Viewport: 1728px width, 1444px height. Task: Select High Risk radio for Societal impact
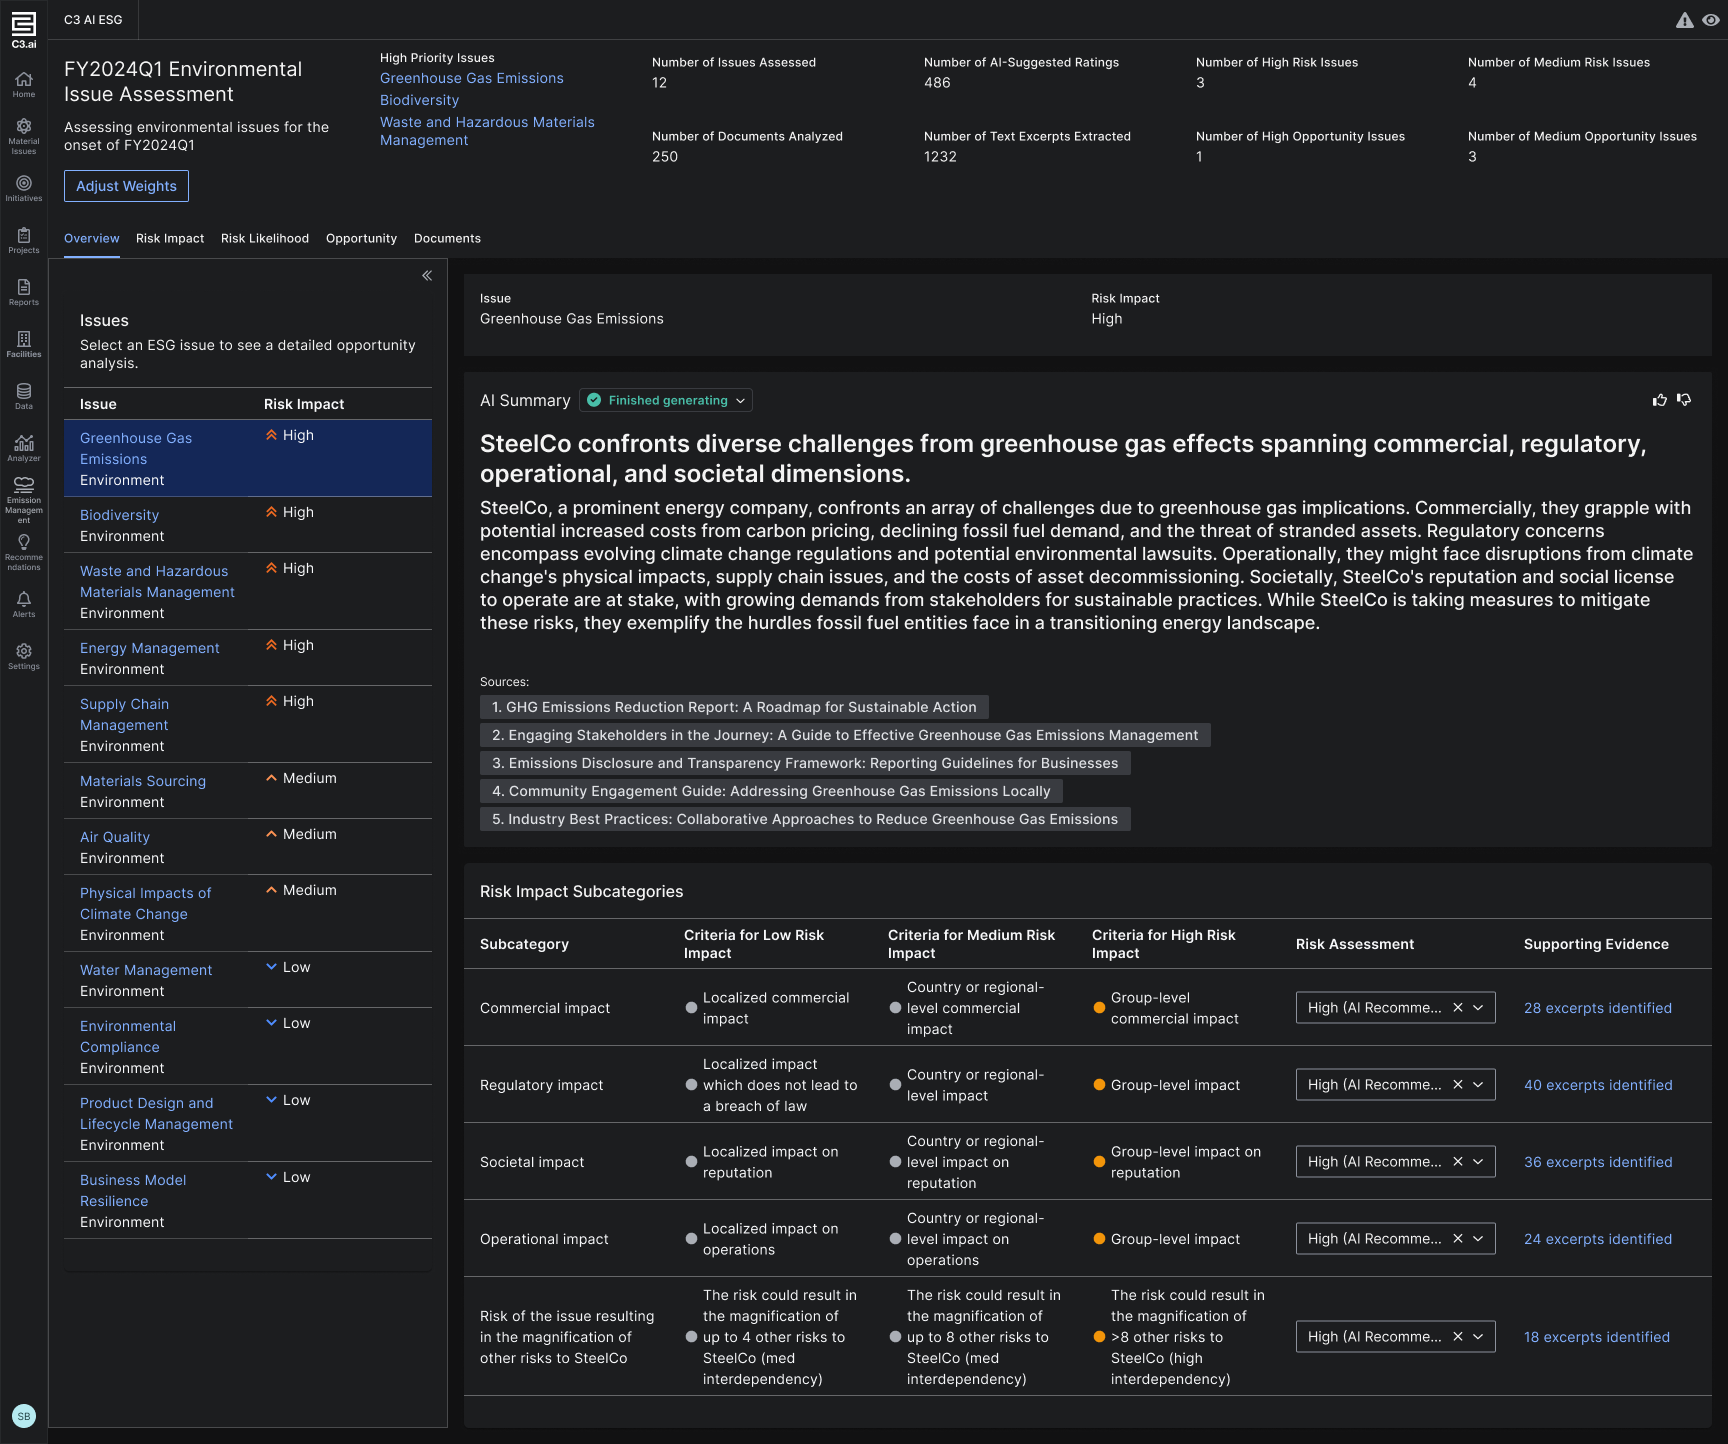click(x=1099, y=1162)
